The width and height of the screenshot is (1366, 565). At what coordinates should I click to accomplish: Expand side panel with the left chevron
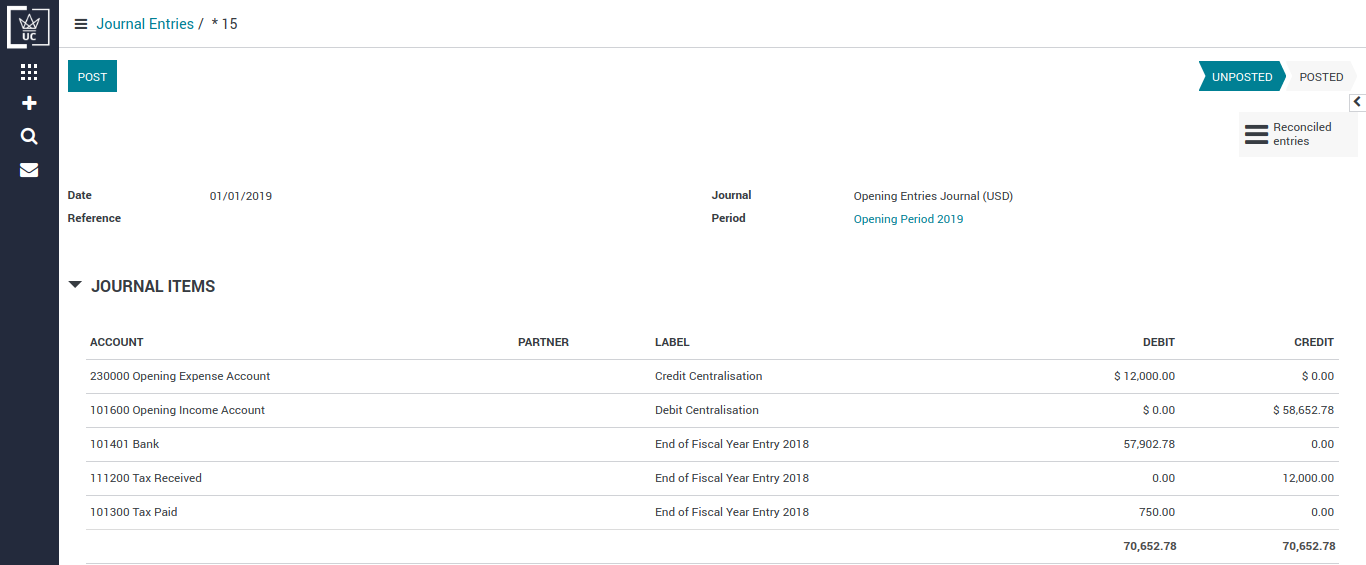click(x=1357, y=102)
